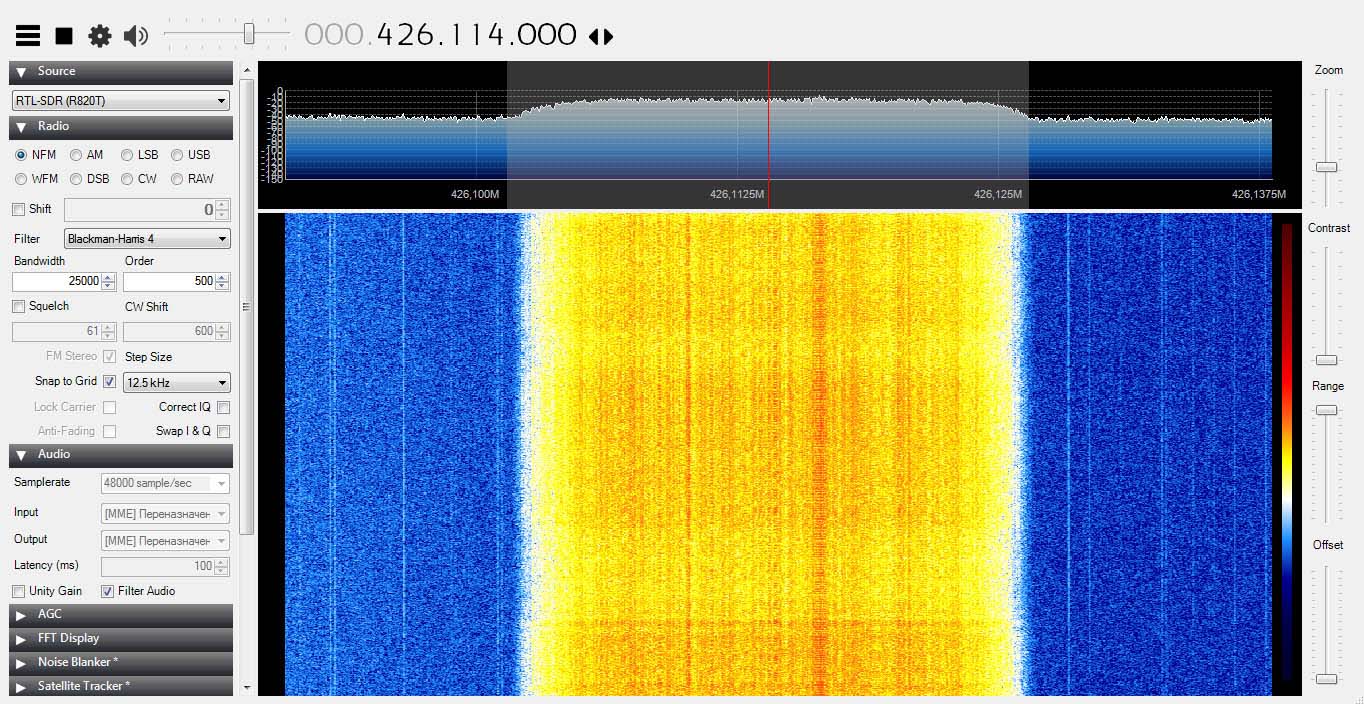This screenshot has width=1364, height=704.
Task: Enable the Squelch checkbox
Action: point(19,307)
